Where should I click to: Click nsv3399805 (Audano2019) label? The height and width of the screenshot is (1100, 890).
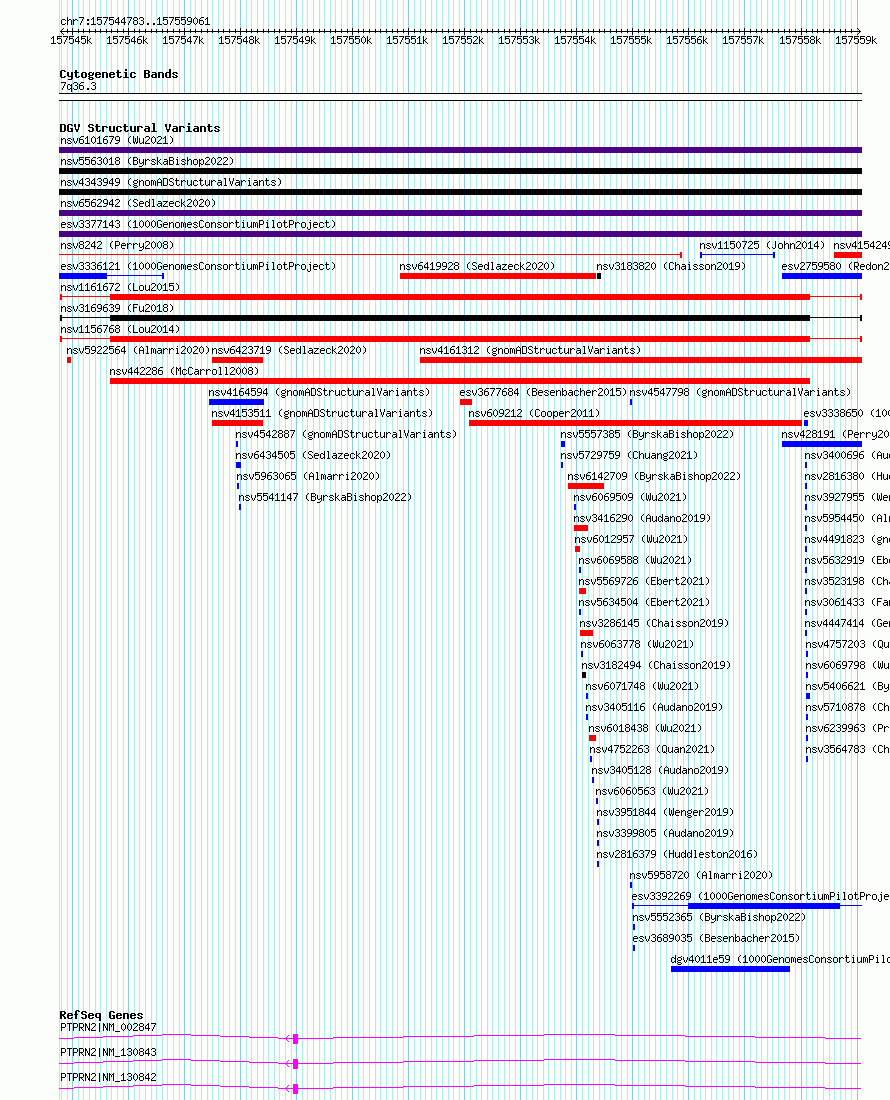[x=666, y=835]
